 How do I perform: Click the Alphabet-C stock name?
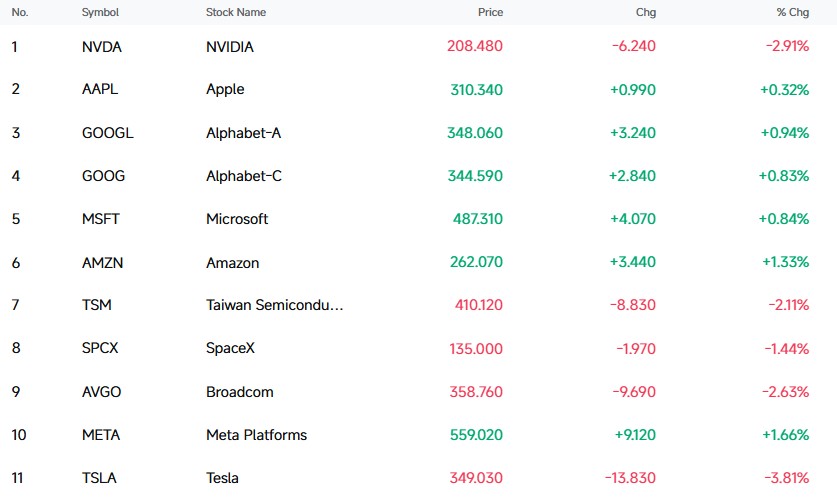pos(243,176)
